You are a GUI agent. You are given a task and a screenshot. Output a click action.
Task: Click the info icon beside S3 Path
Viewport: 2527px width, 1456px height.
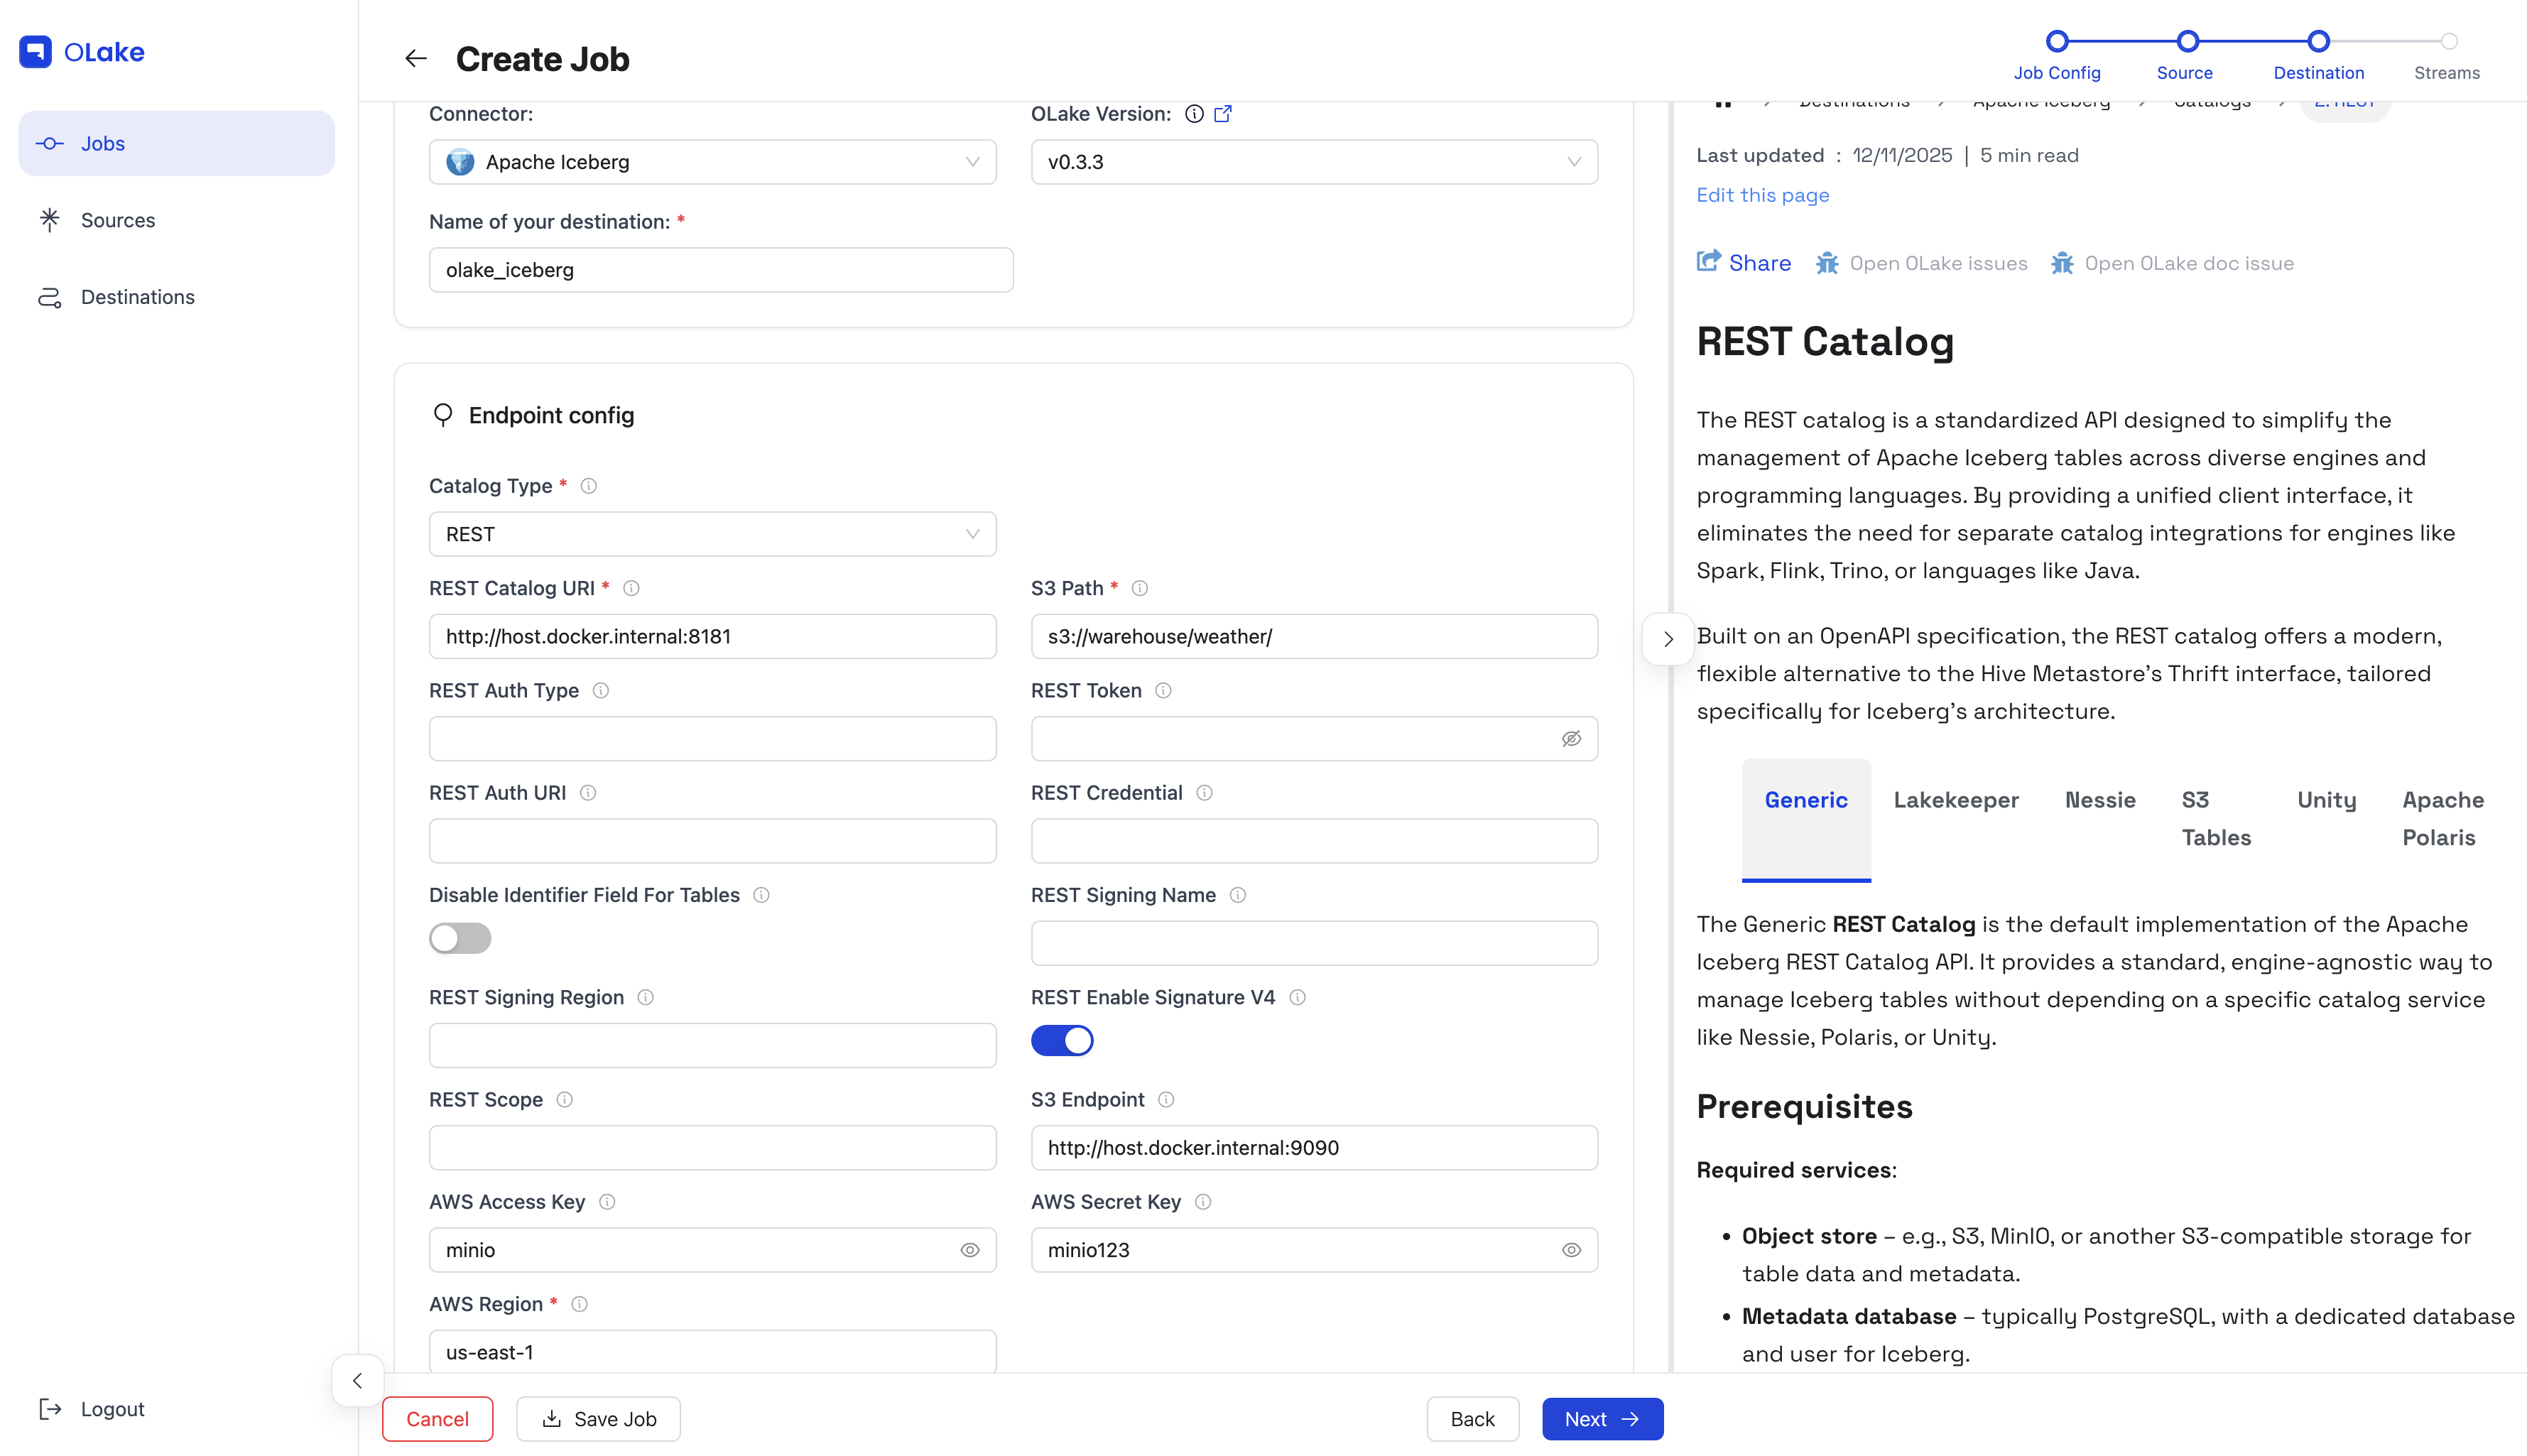tap(1139, 588)
